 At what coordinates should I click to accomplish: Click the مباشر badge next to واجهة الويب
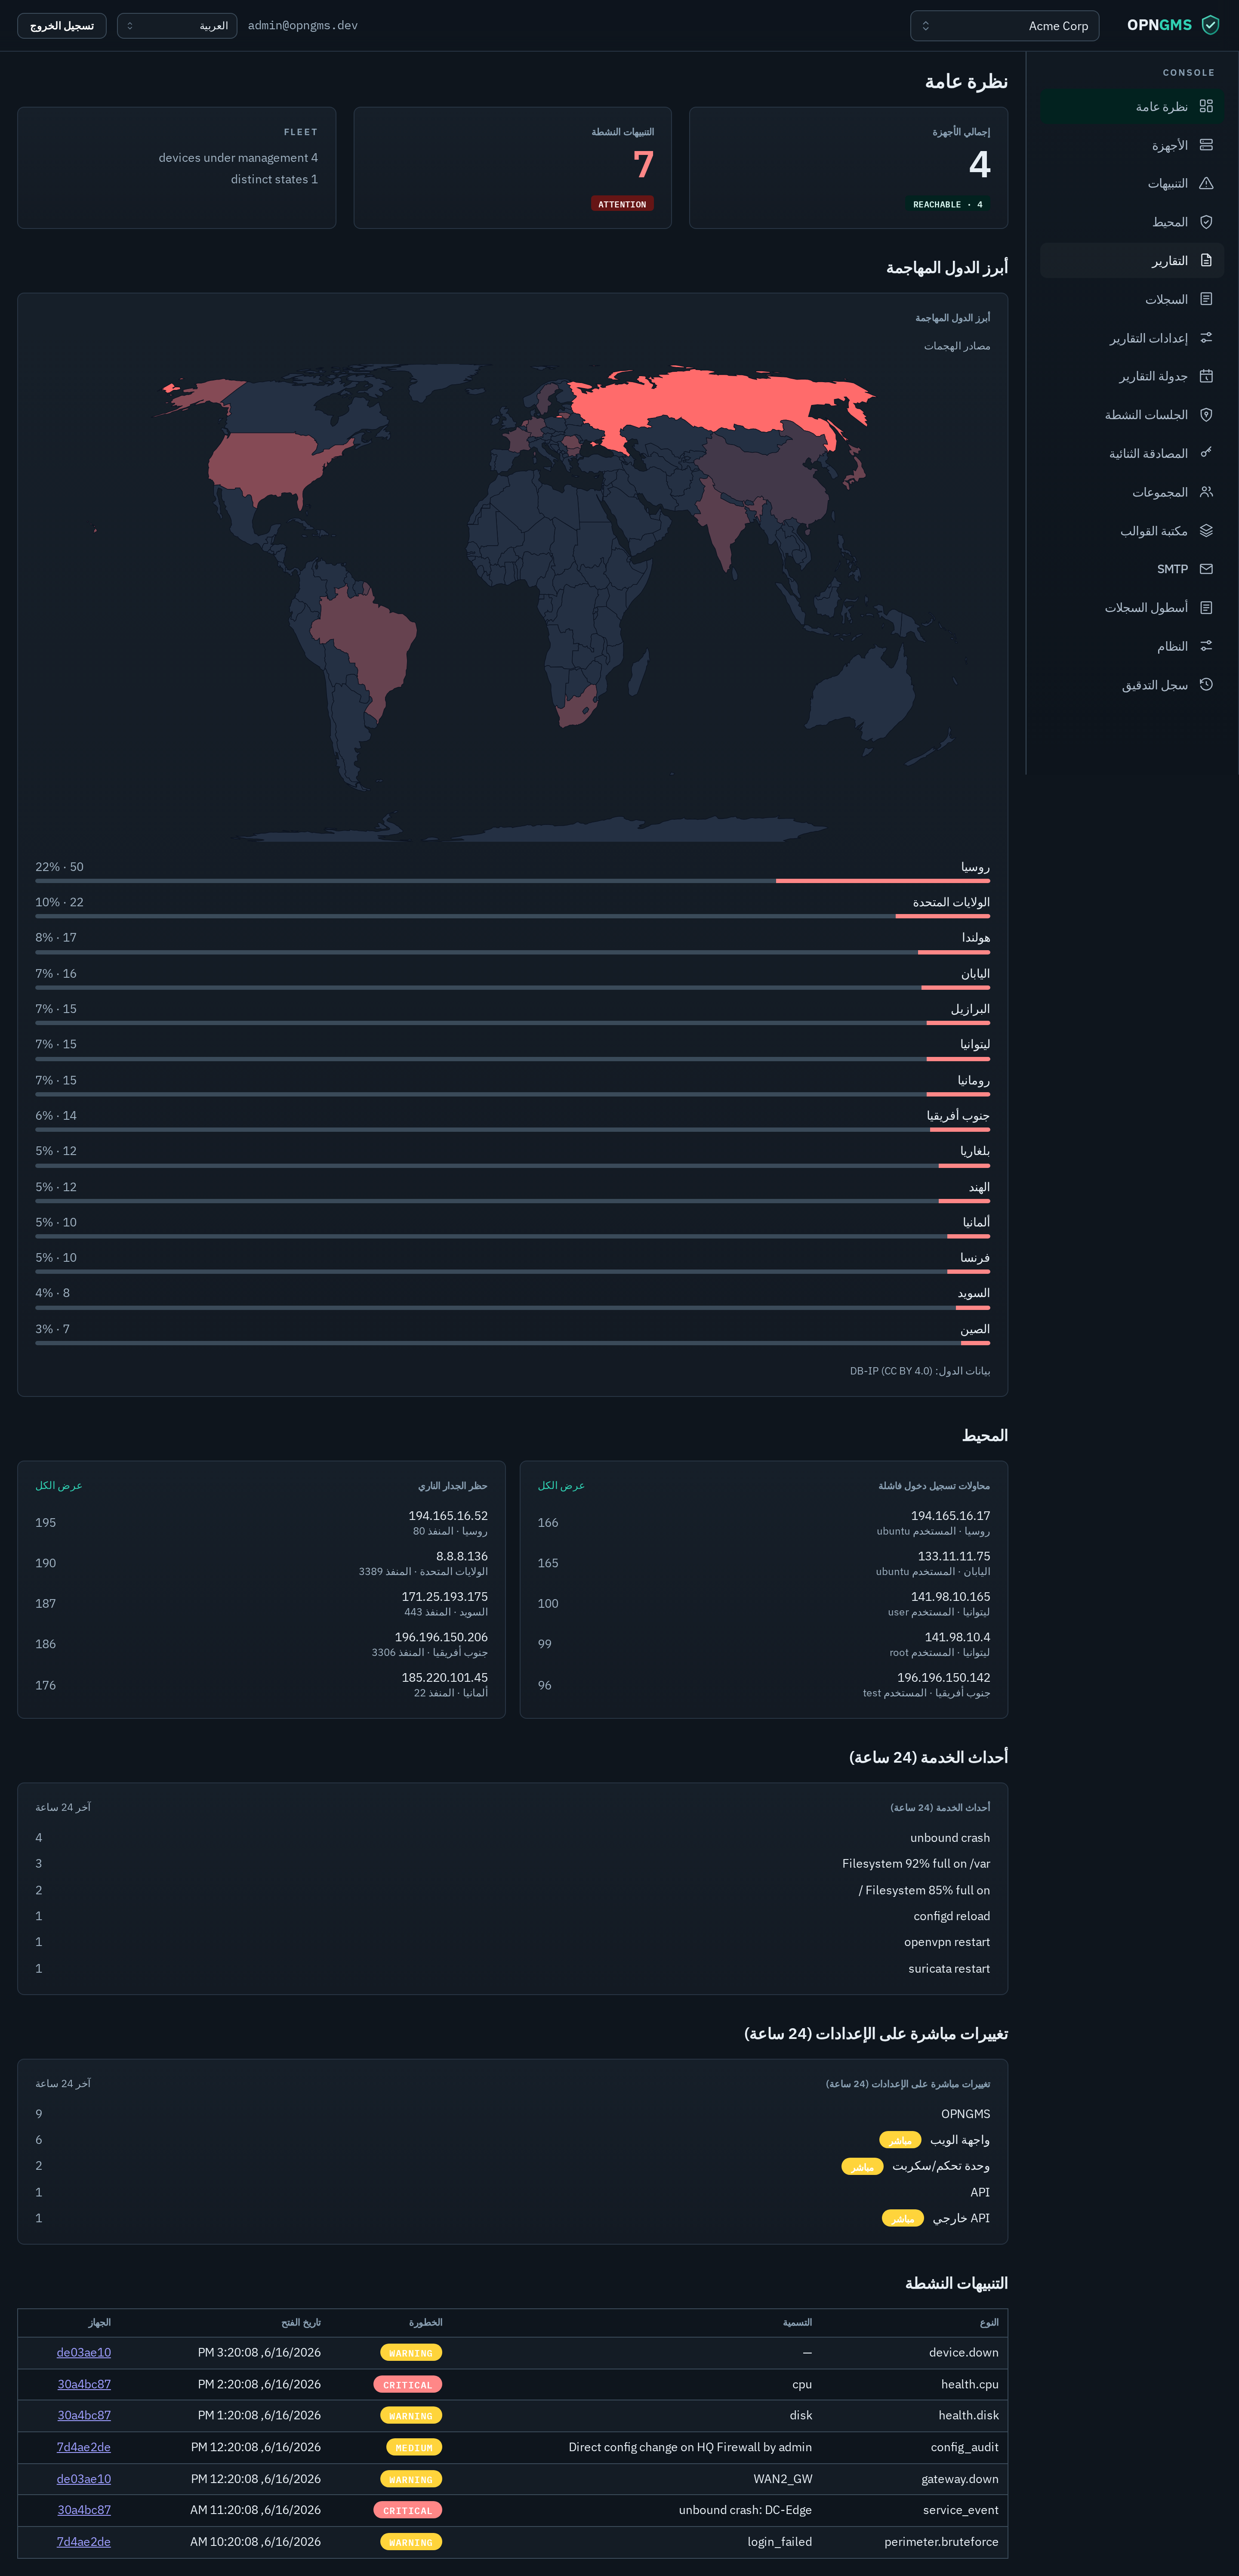pos(900,2140)
